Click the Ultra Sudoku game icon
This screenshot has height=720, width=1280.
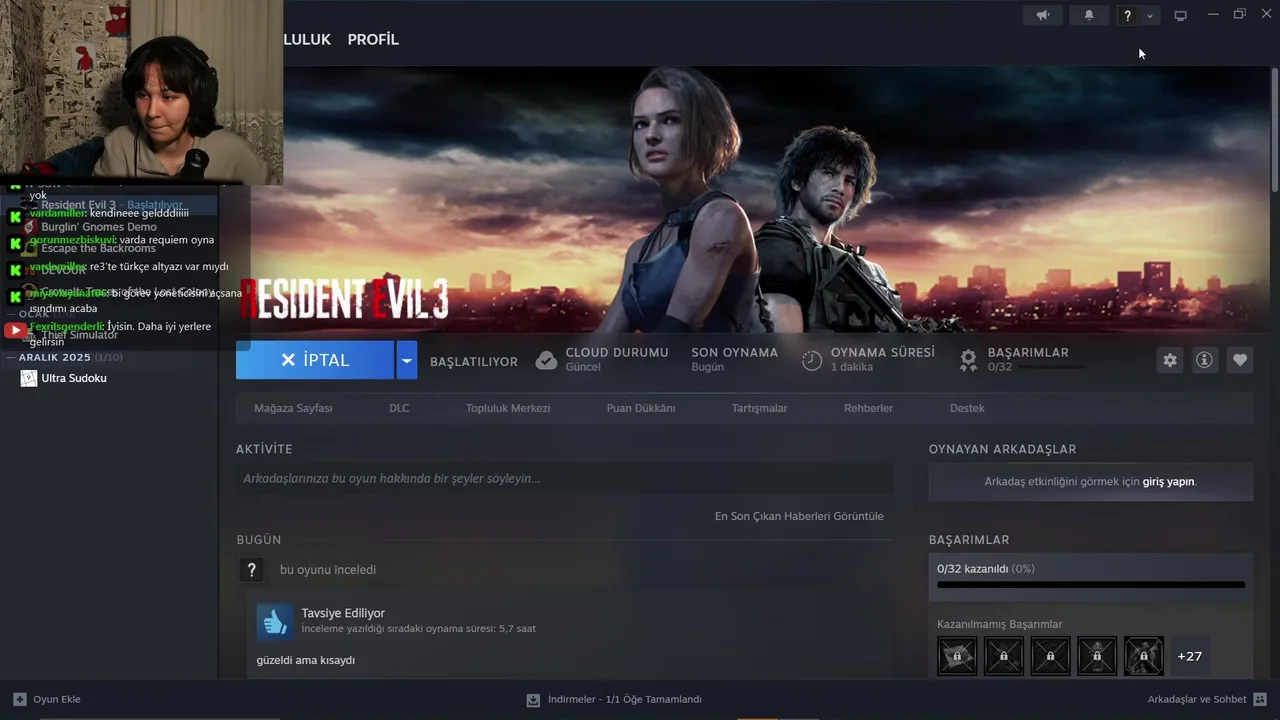coord(29,378)
